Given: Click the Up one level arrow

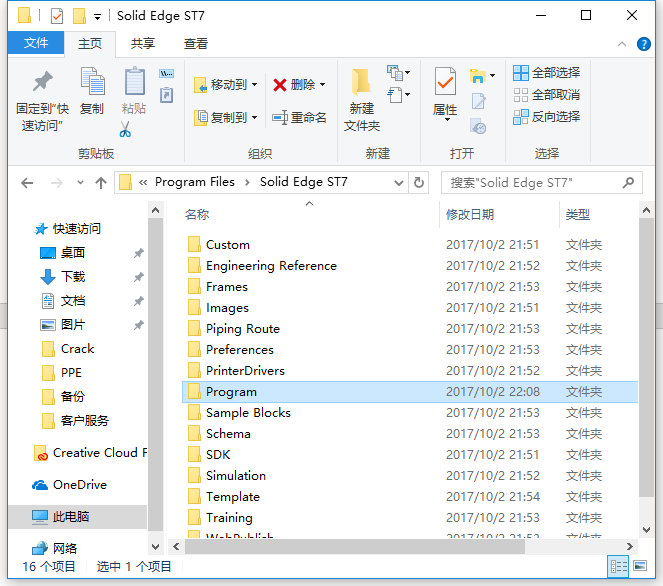Looking at the screenshot, I should [101, 183].
